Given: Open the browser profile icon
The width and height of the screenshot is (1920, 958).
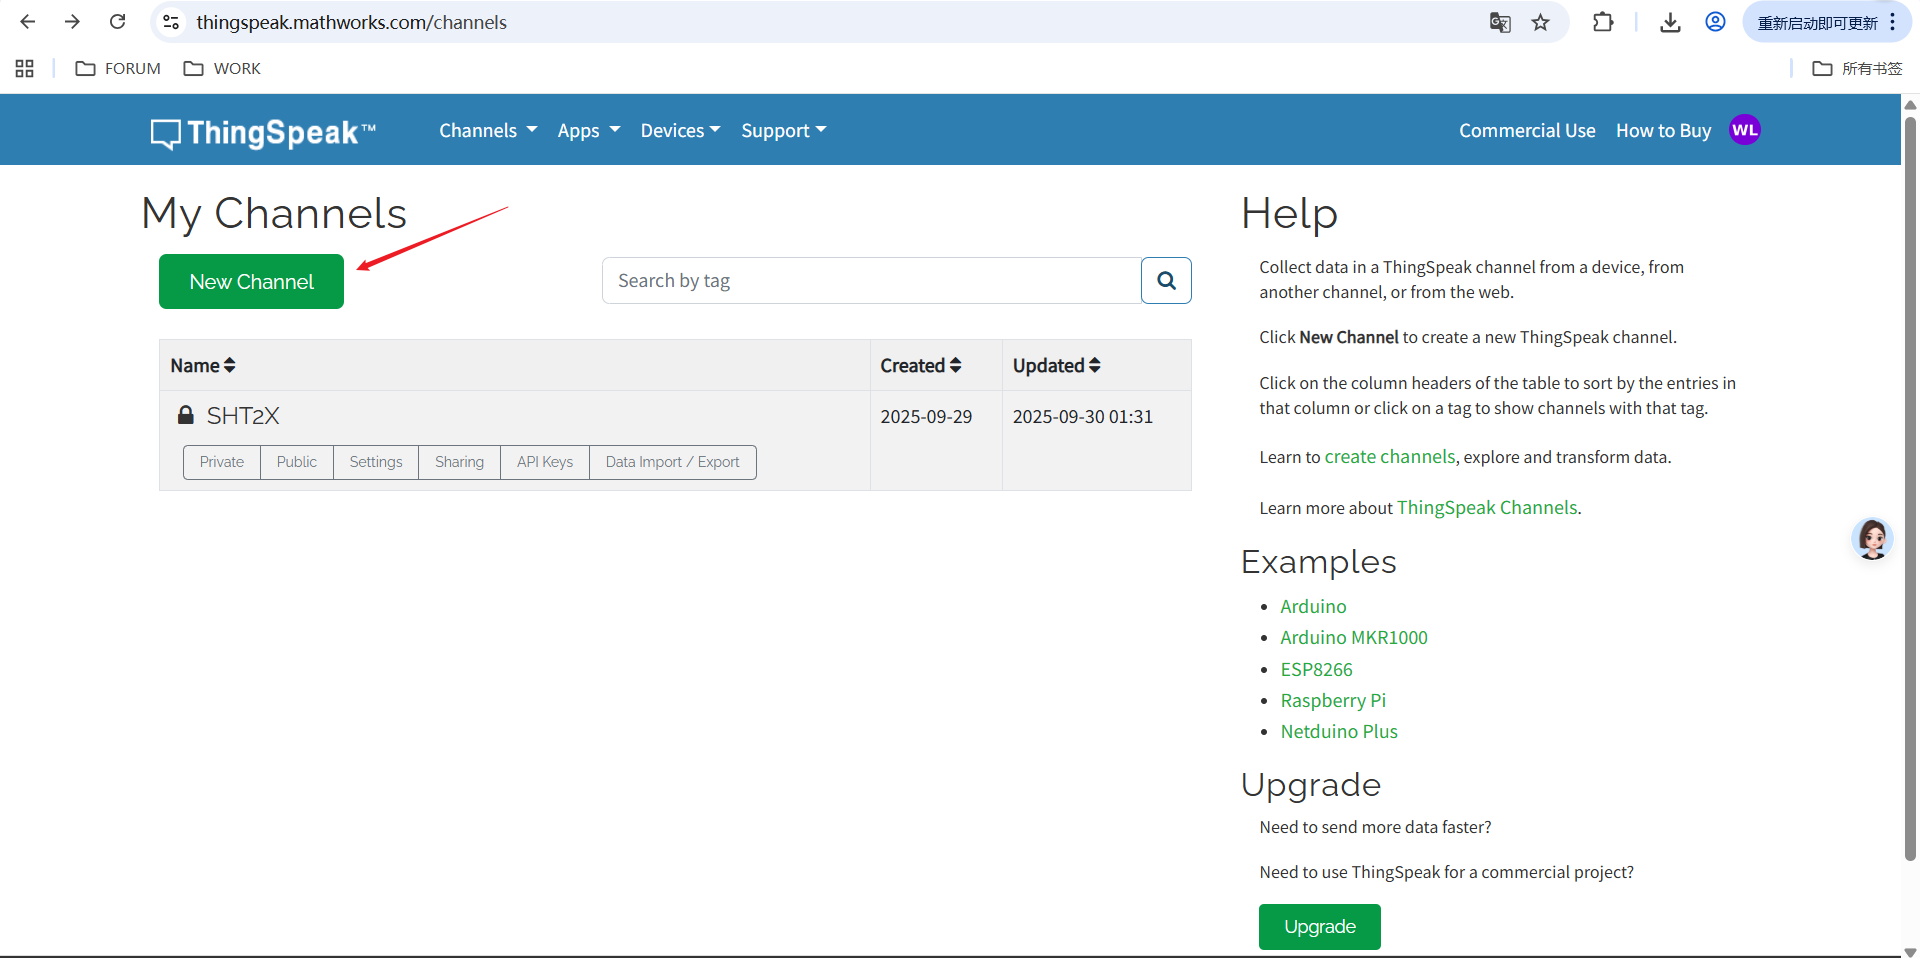Looking at the screenshot, I should [x=1715, y=22].
